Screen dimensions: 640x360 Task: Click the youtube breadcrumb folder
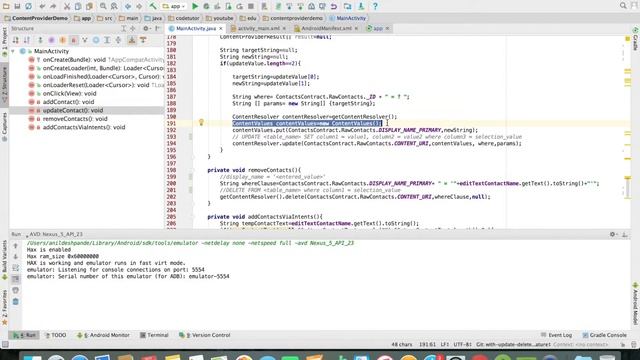click(x=220, y=18)
